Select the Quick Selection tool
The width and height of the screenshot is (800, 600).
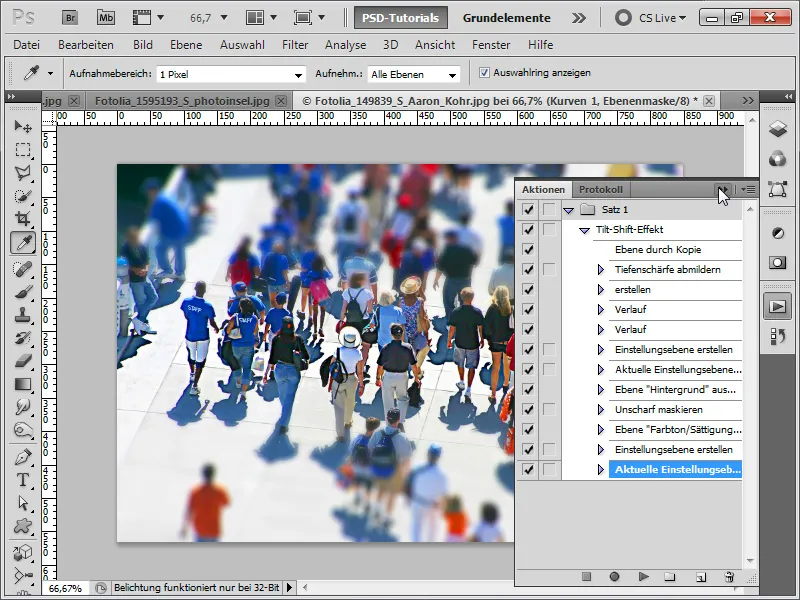[x=23, y=196]
